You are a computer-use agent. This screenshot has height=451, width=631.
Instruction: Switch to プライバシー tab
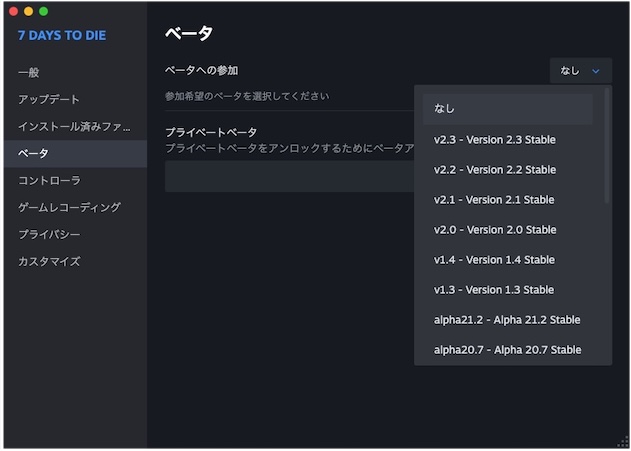51,235
